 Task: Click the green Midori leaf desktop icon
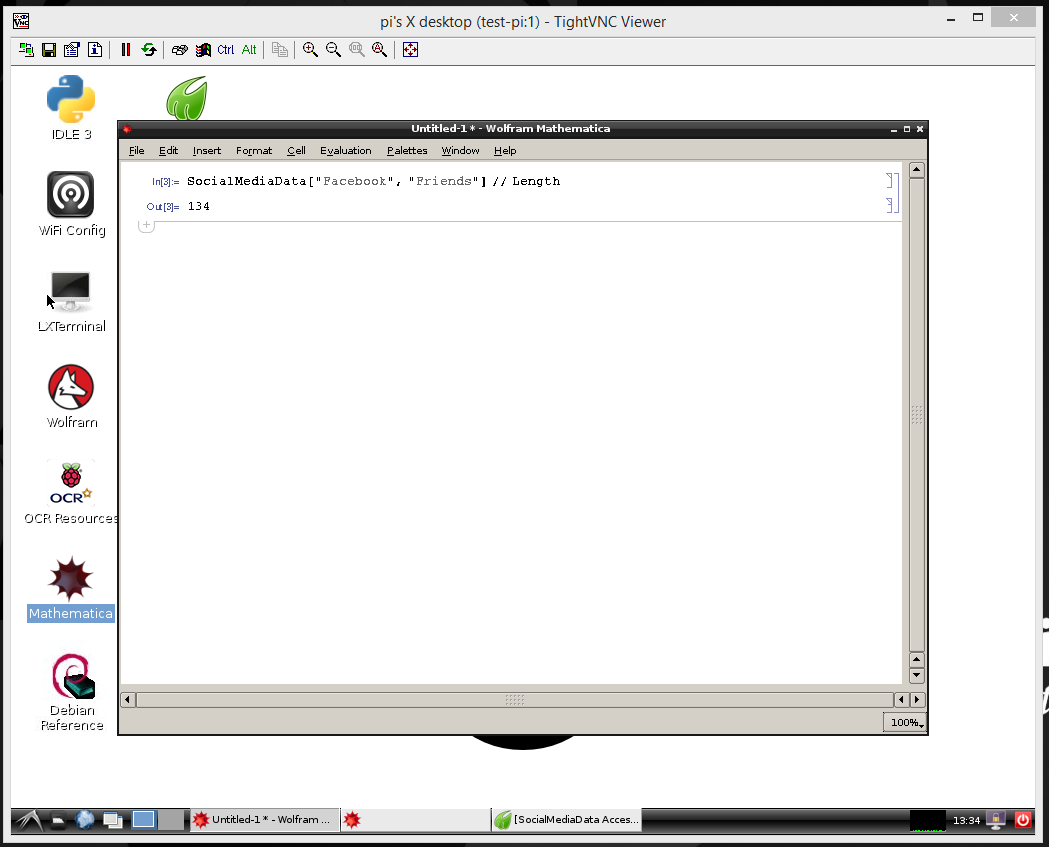coord(187,98)
